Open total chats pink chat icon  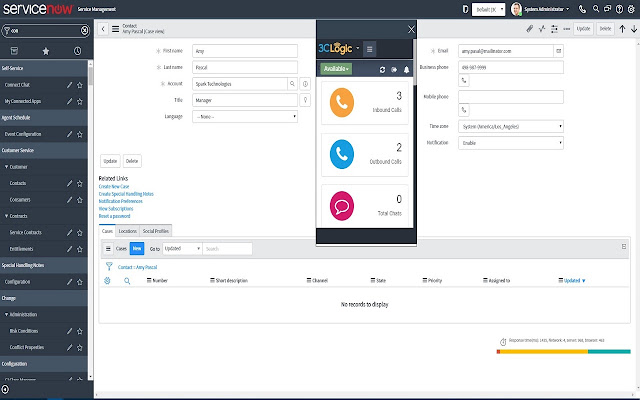pos(342,206)
